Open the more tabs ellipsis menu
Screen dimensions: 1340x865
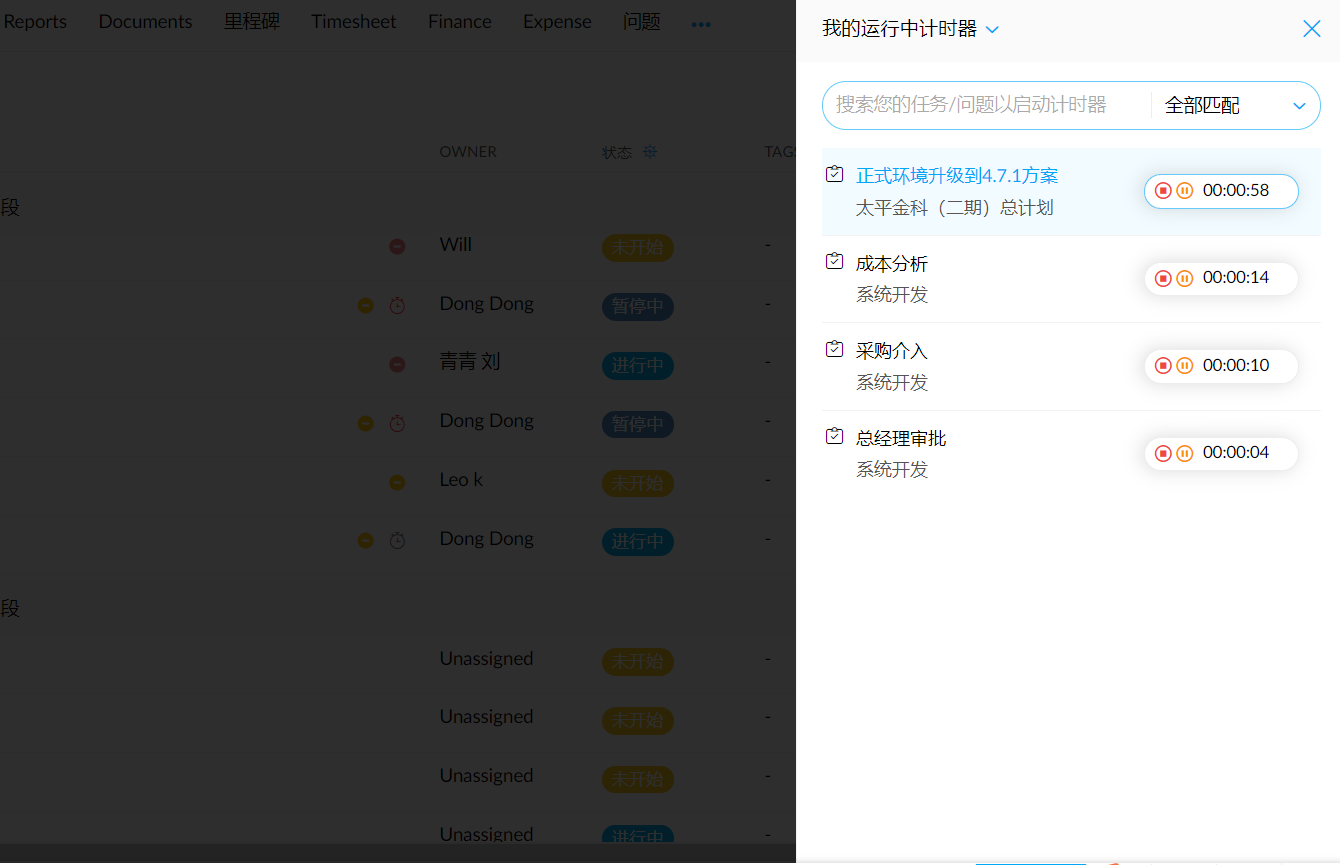click(x=701, y=24)
